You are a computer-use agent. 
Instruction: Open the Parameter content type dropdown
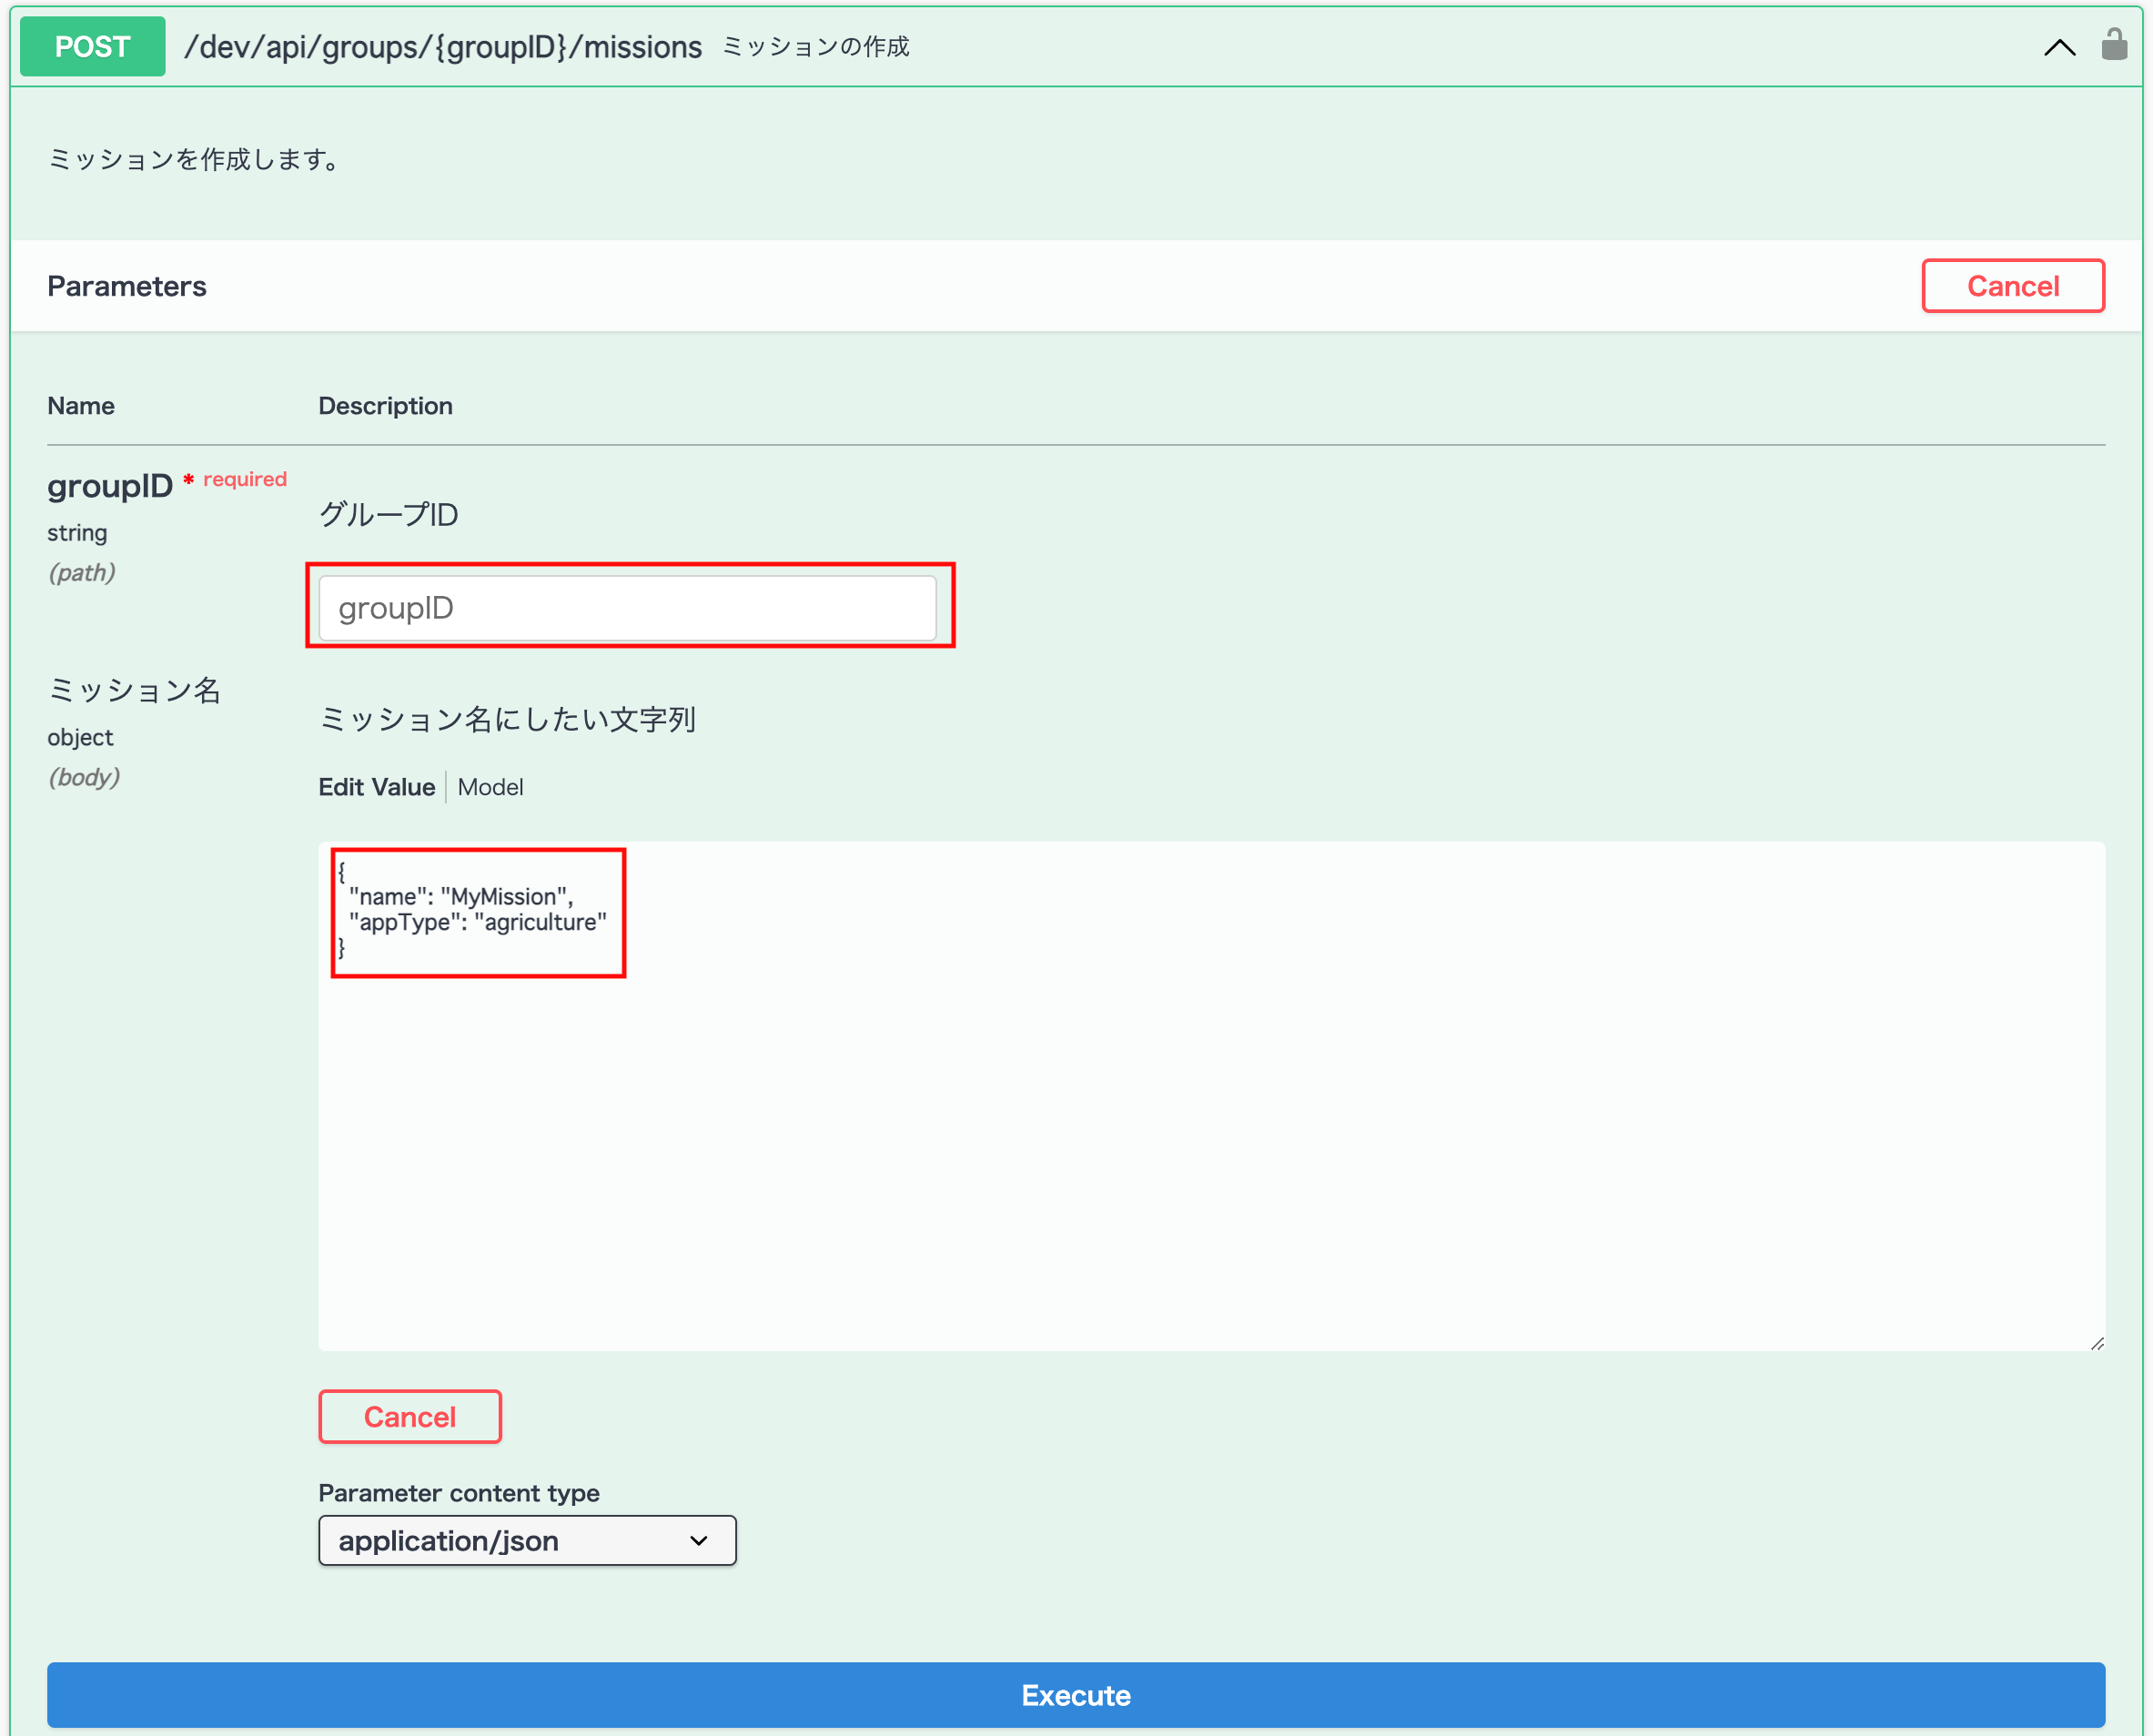tap(526, 1540)
